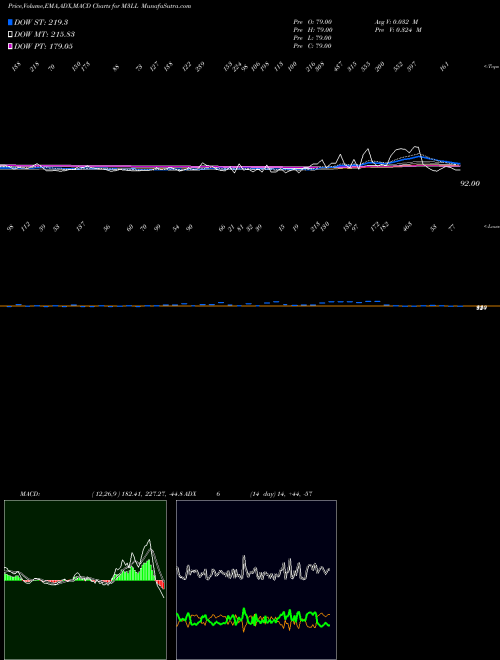Image resolution: width=500 pixels, height=660 pixels.
Task: Open the ADX indicator panel
Action: tap(256, 580)
